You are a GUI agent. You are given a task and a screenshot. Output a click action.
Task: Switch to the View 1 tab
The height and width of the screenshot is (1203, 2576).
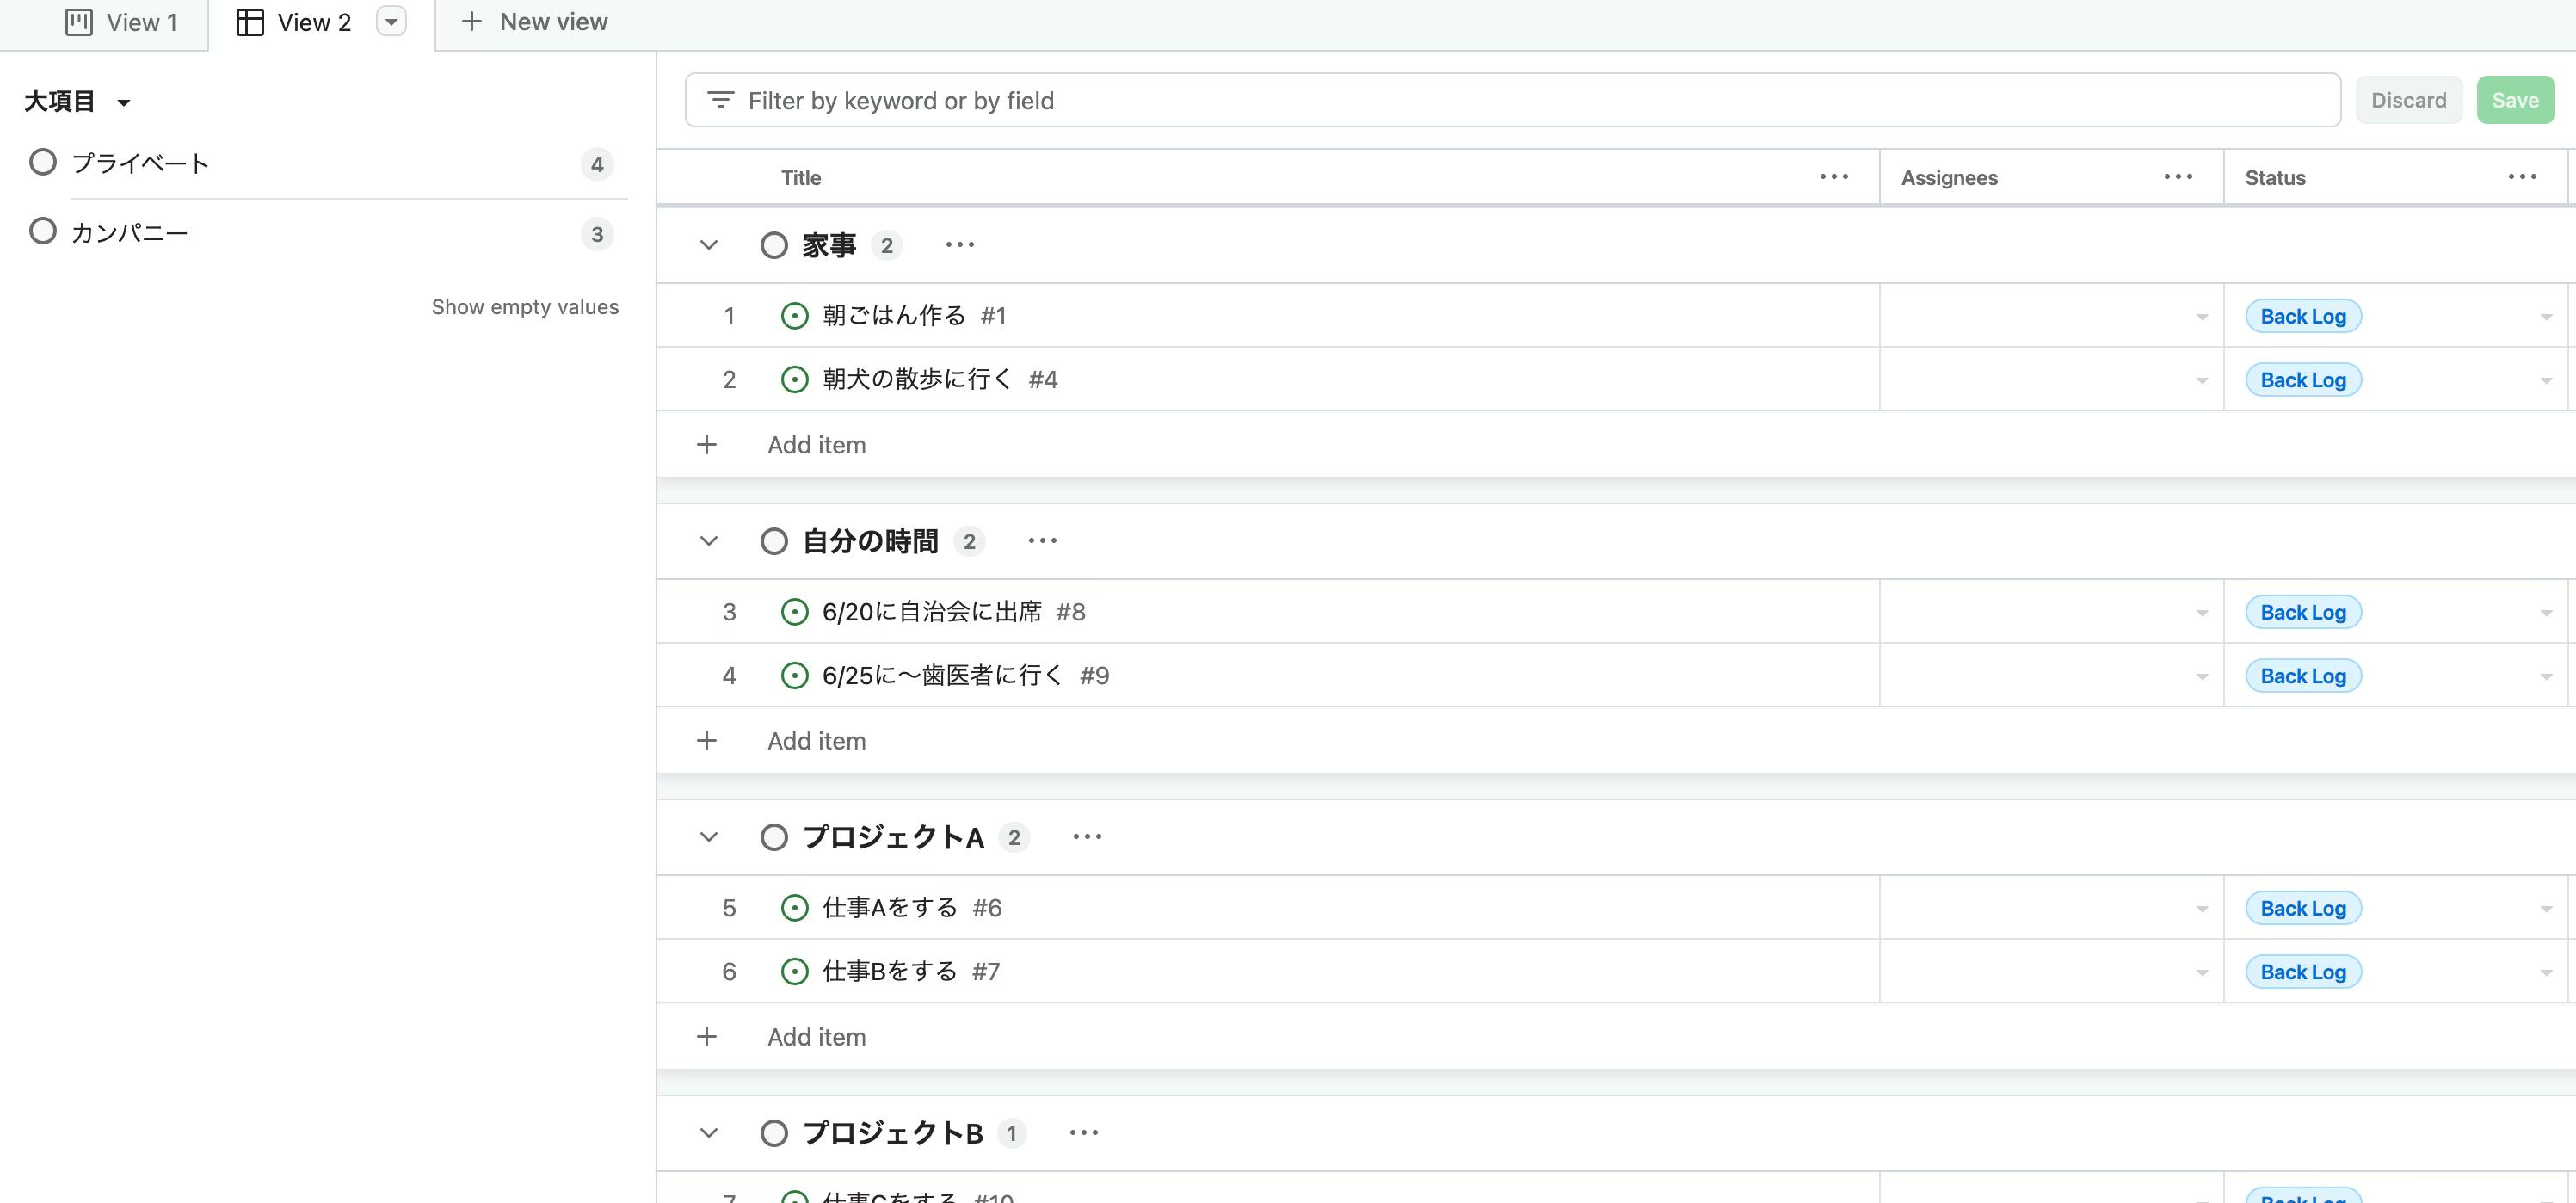click(x=121, y=22)
